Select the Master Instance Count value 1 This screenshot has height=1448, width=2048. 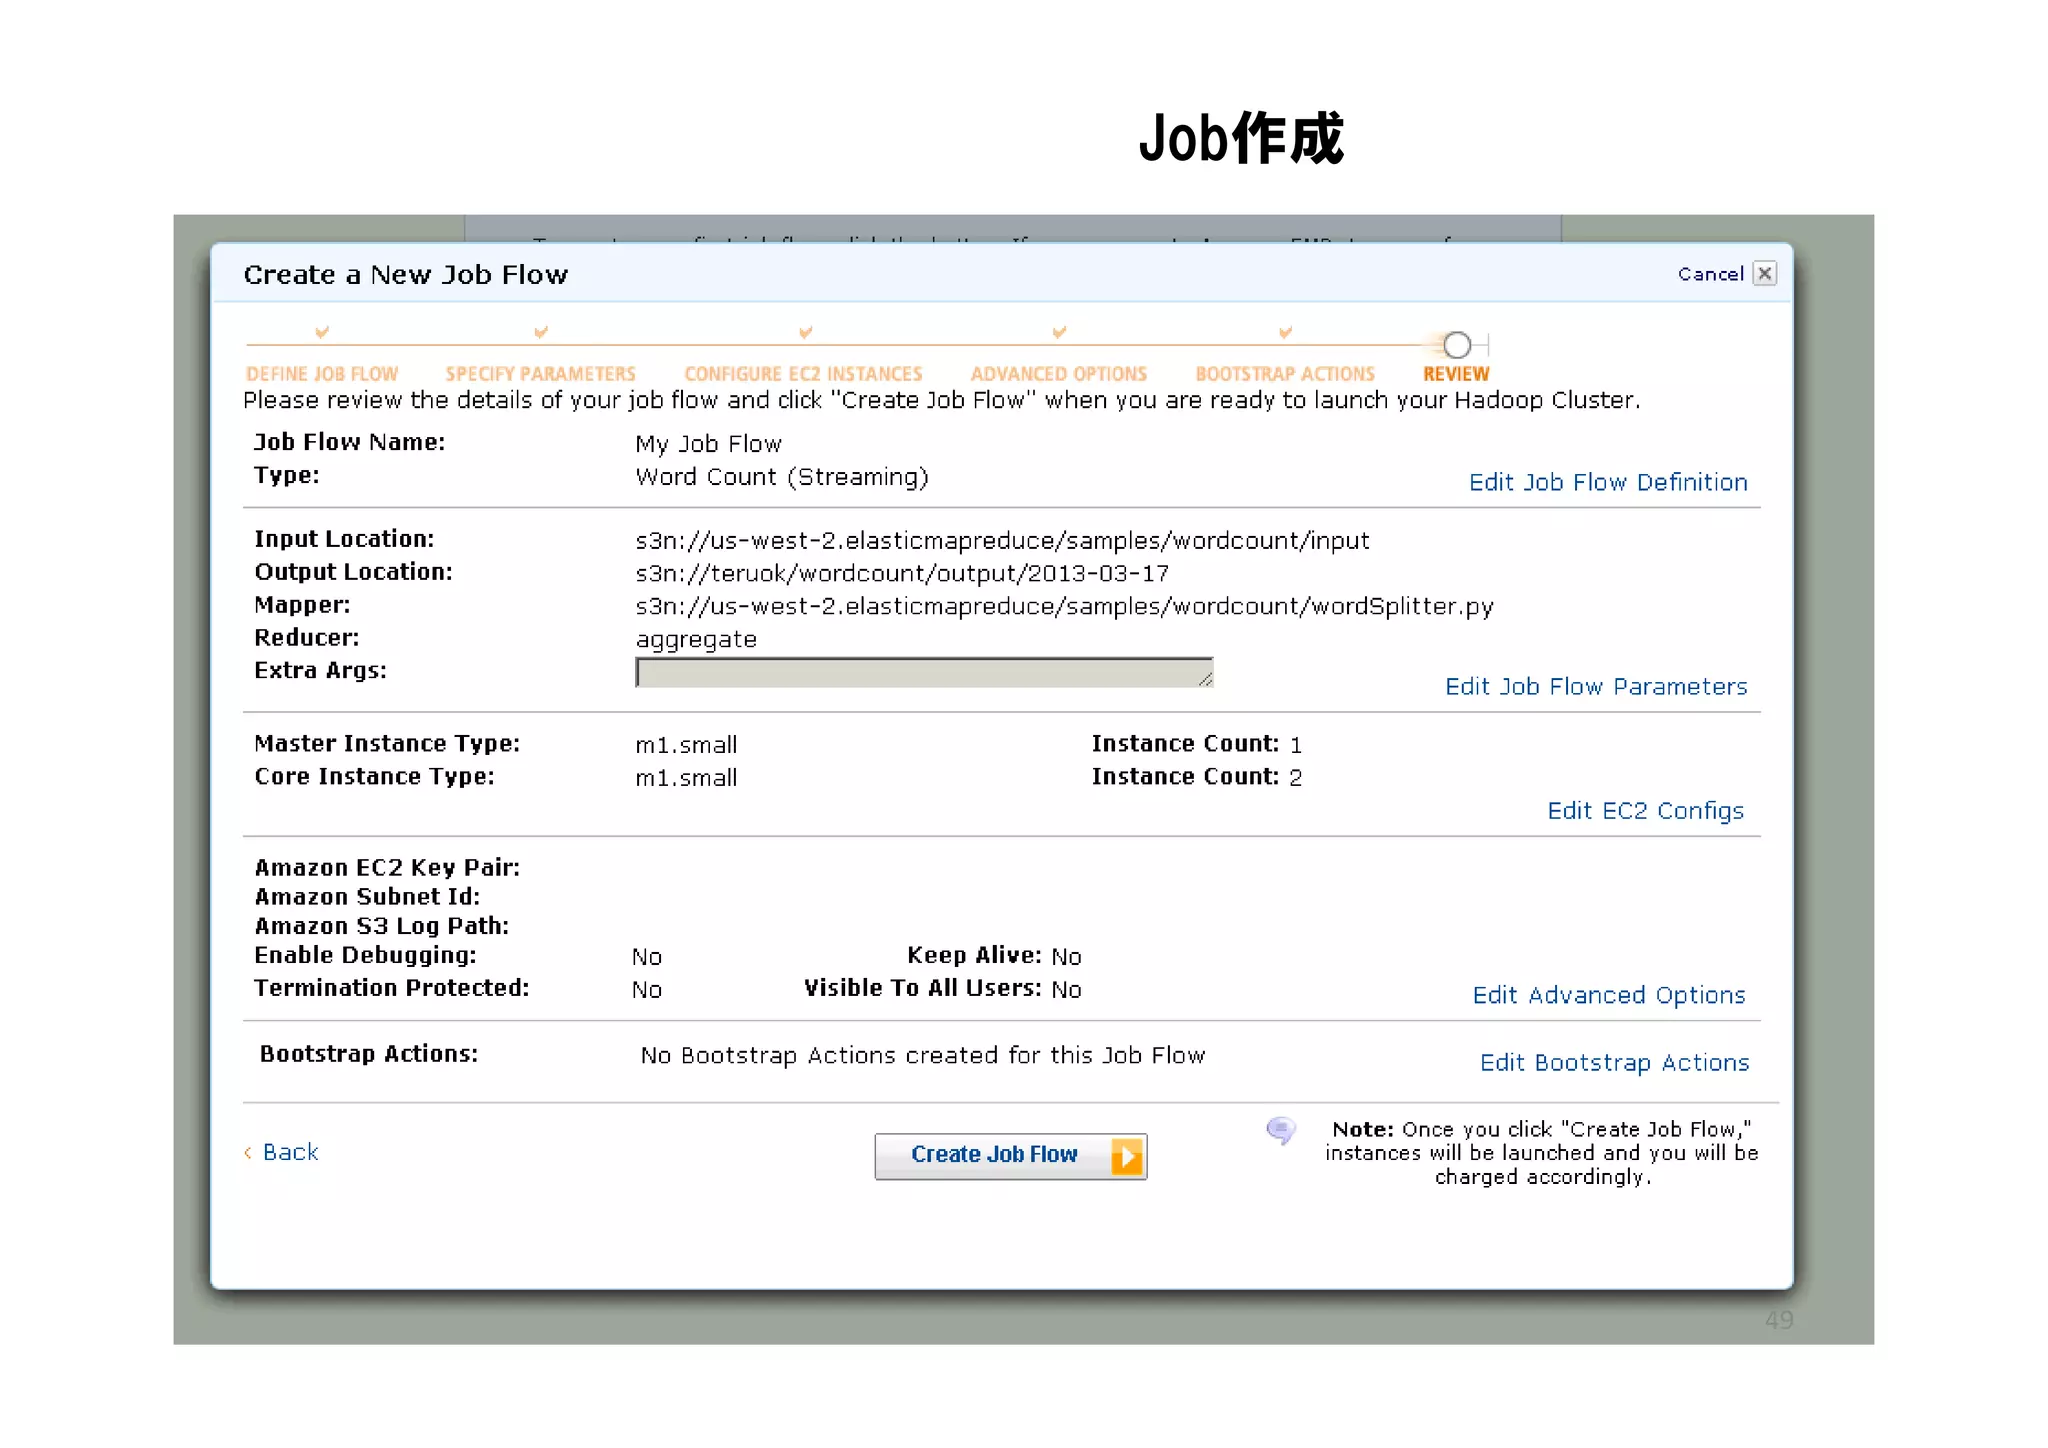coord(1296,745)
